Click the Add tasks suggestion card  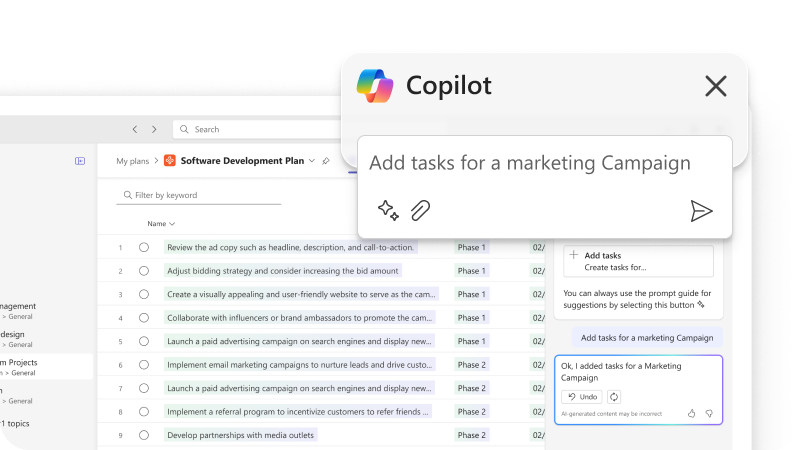(638, 261)
